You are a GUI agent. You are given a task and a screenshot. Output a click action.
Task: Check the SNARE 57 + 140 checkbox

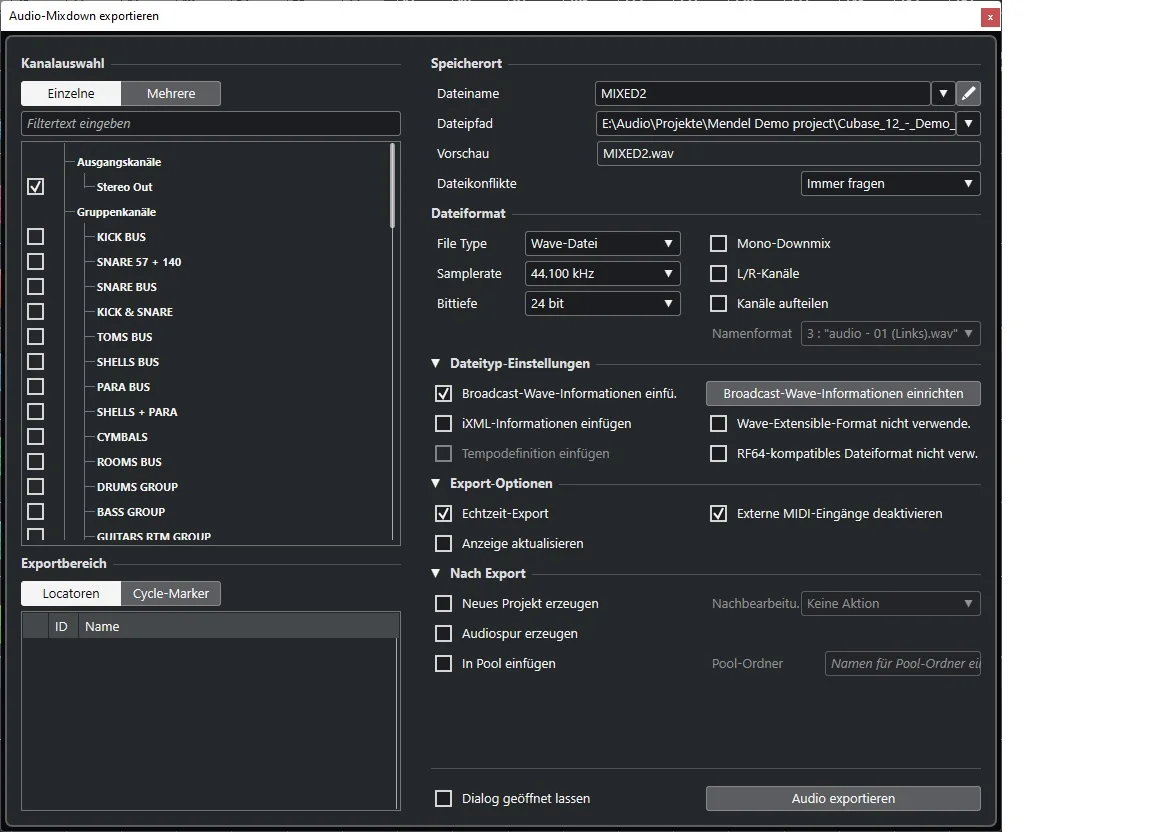35,262
